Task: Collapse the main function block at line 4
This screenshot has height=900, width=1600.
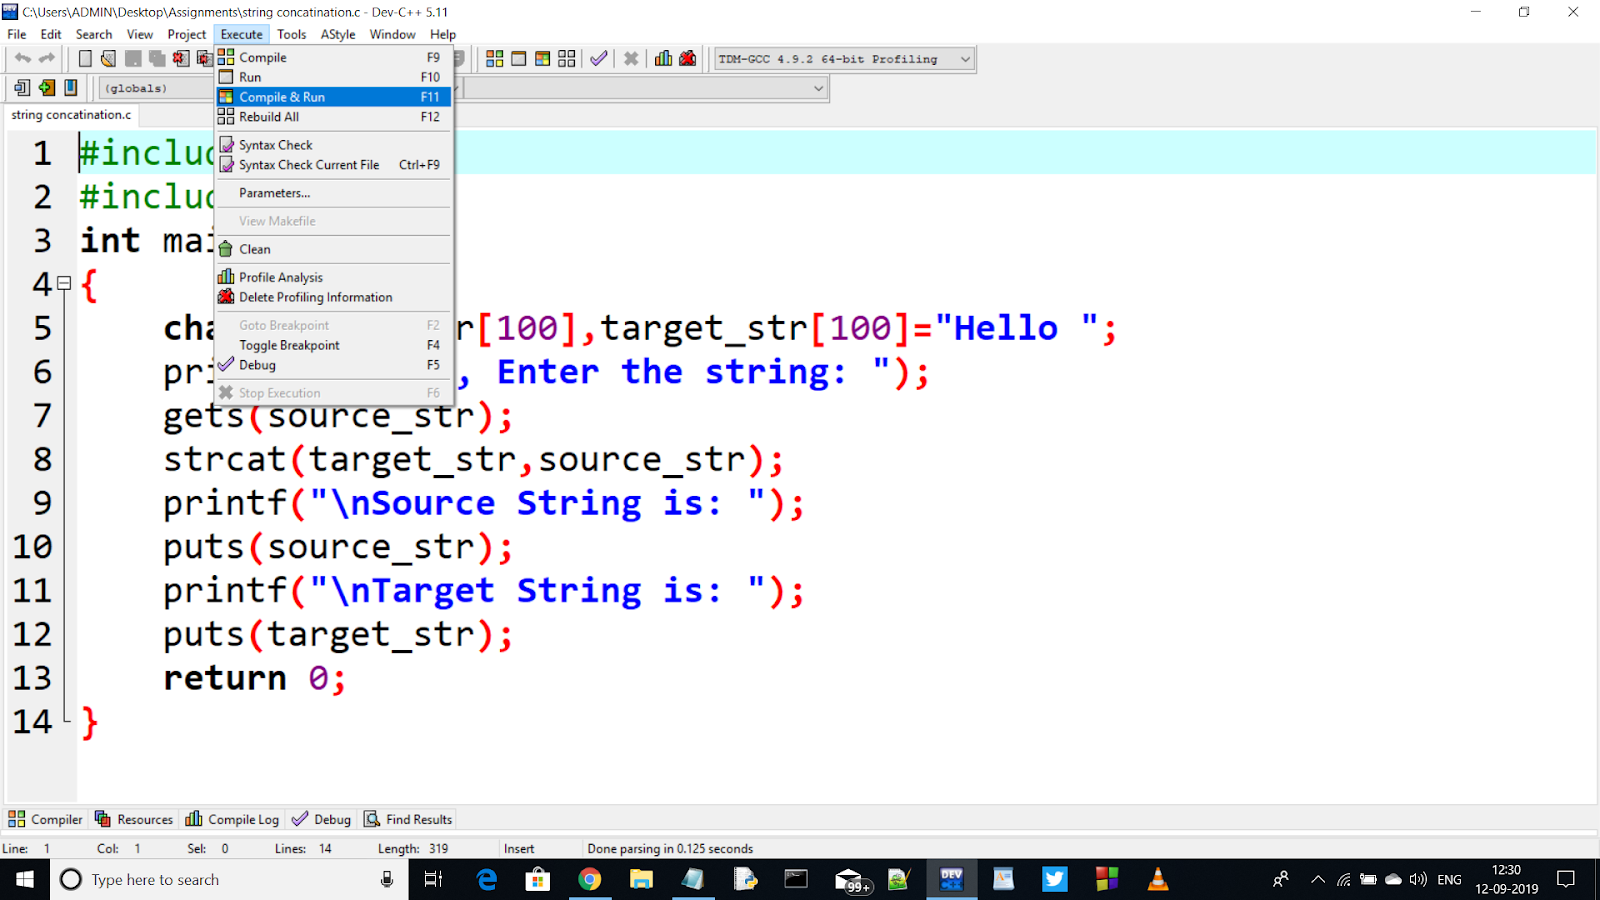Action: (x=62, y=284)
